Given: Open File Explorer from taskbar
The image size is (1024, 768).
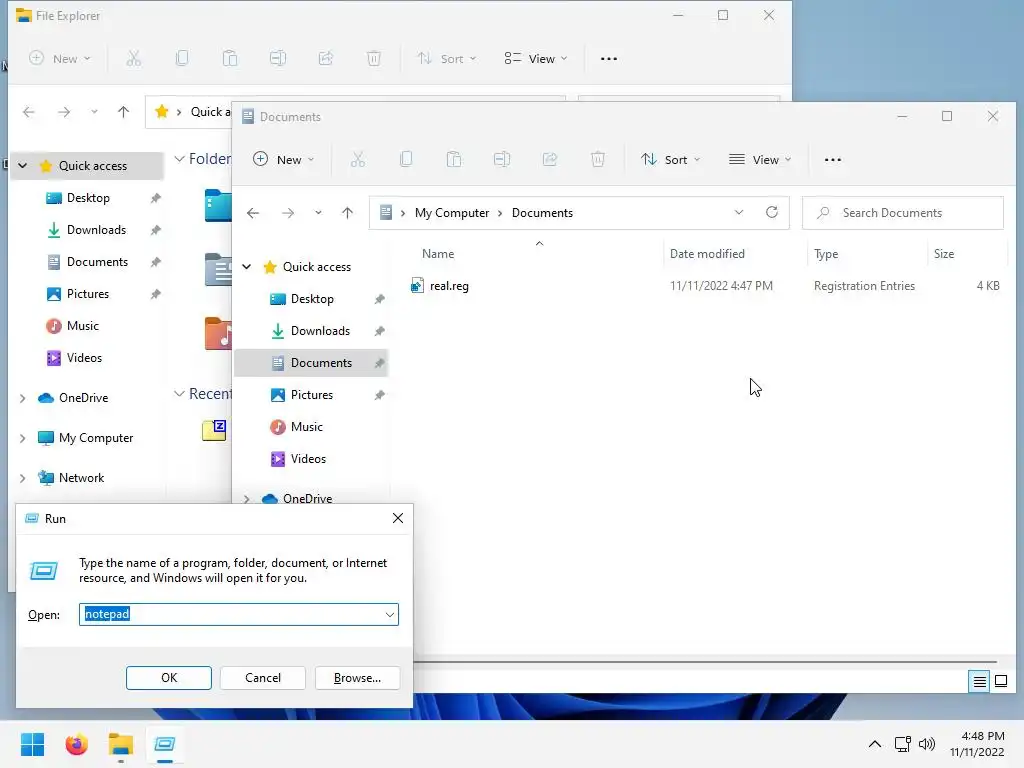Looking at the screenshot, I should click(x=121, y=744).
